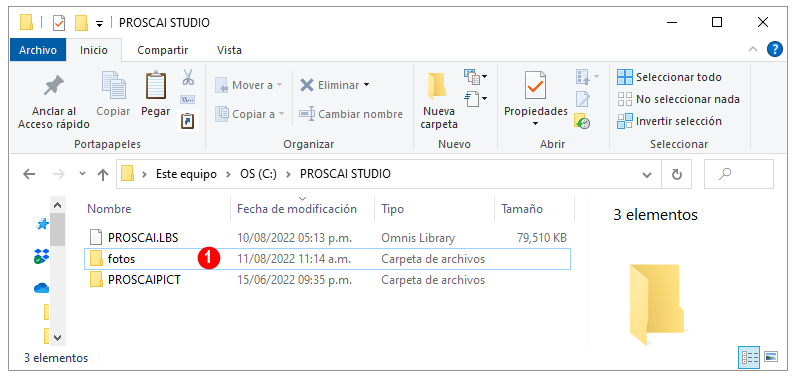Switch to the Vista tab

[x=229, y=50]
